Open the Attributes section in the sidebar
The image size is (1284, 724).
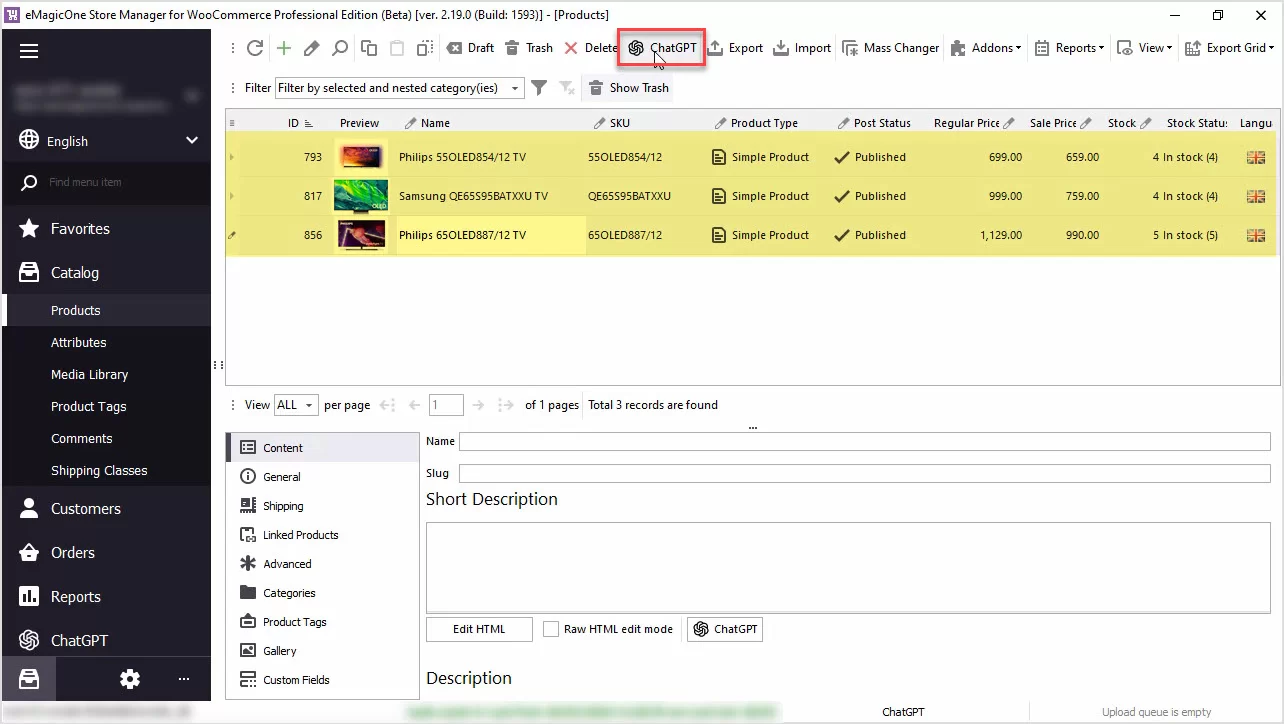(79, 342)
